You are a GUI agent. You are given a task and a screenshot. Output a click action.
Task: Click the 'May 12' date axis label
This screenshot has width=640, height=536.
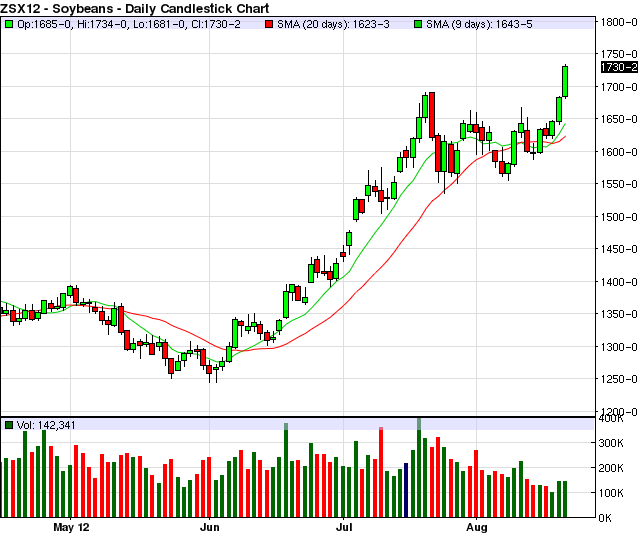71,527
